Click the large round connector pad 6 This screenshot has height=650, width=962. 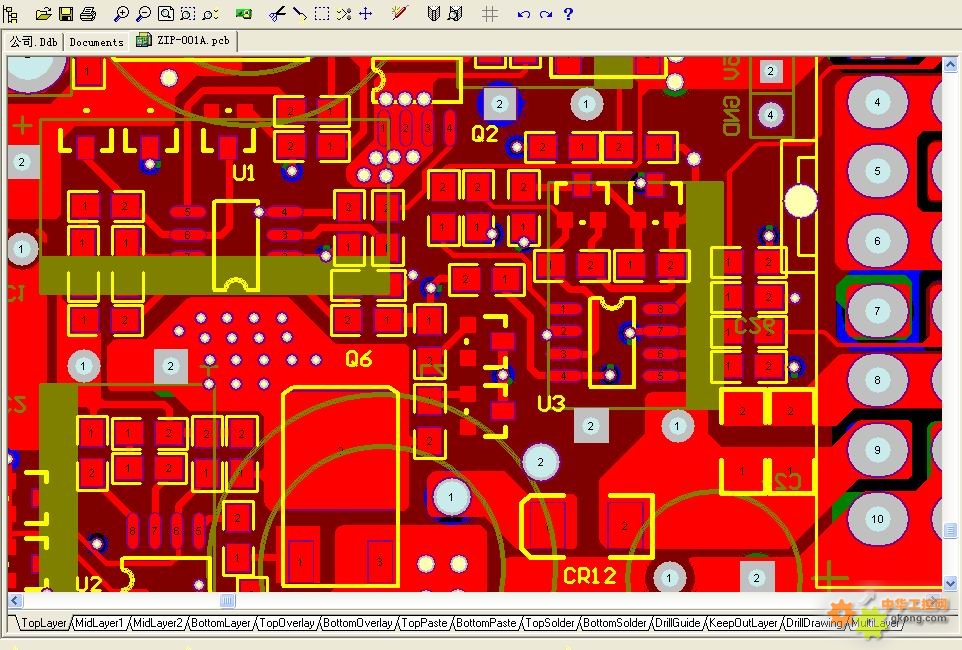pyautogui.click(x=877, y=241)
